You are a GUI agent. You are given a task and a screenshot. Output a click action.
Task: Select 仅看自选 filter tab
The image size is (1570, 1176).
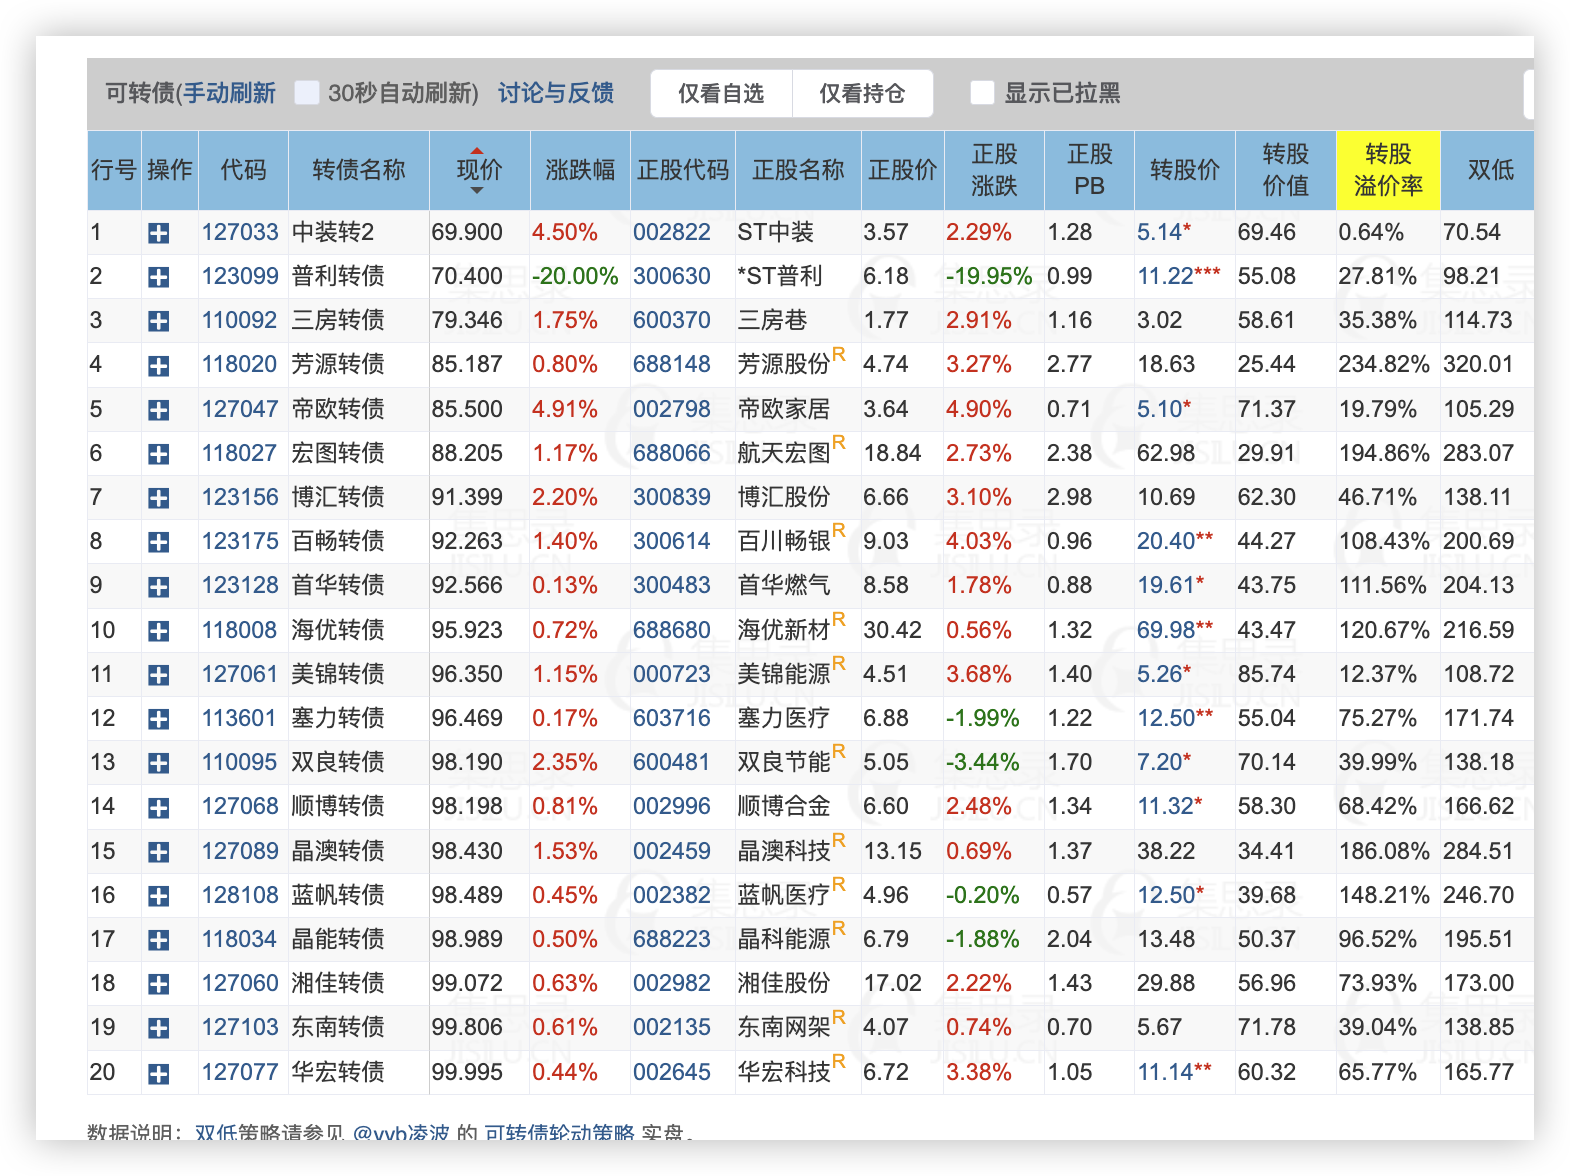pyautogui.click(x=721, y=94)
